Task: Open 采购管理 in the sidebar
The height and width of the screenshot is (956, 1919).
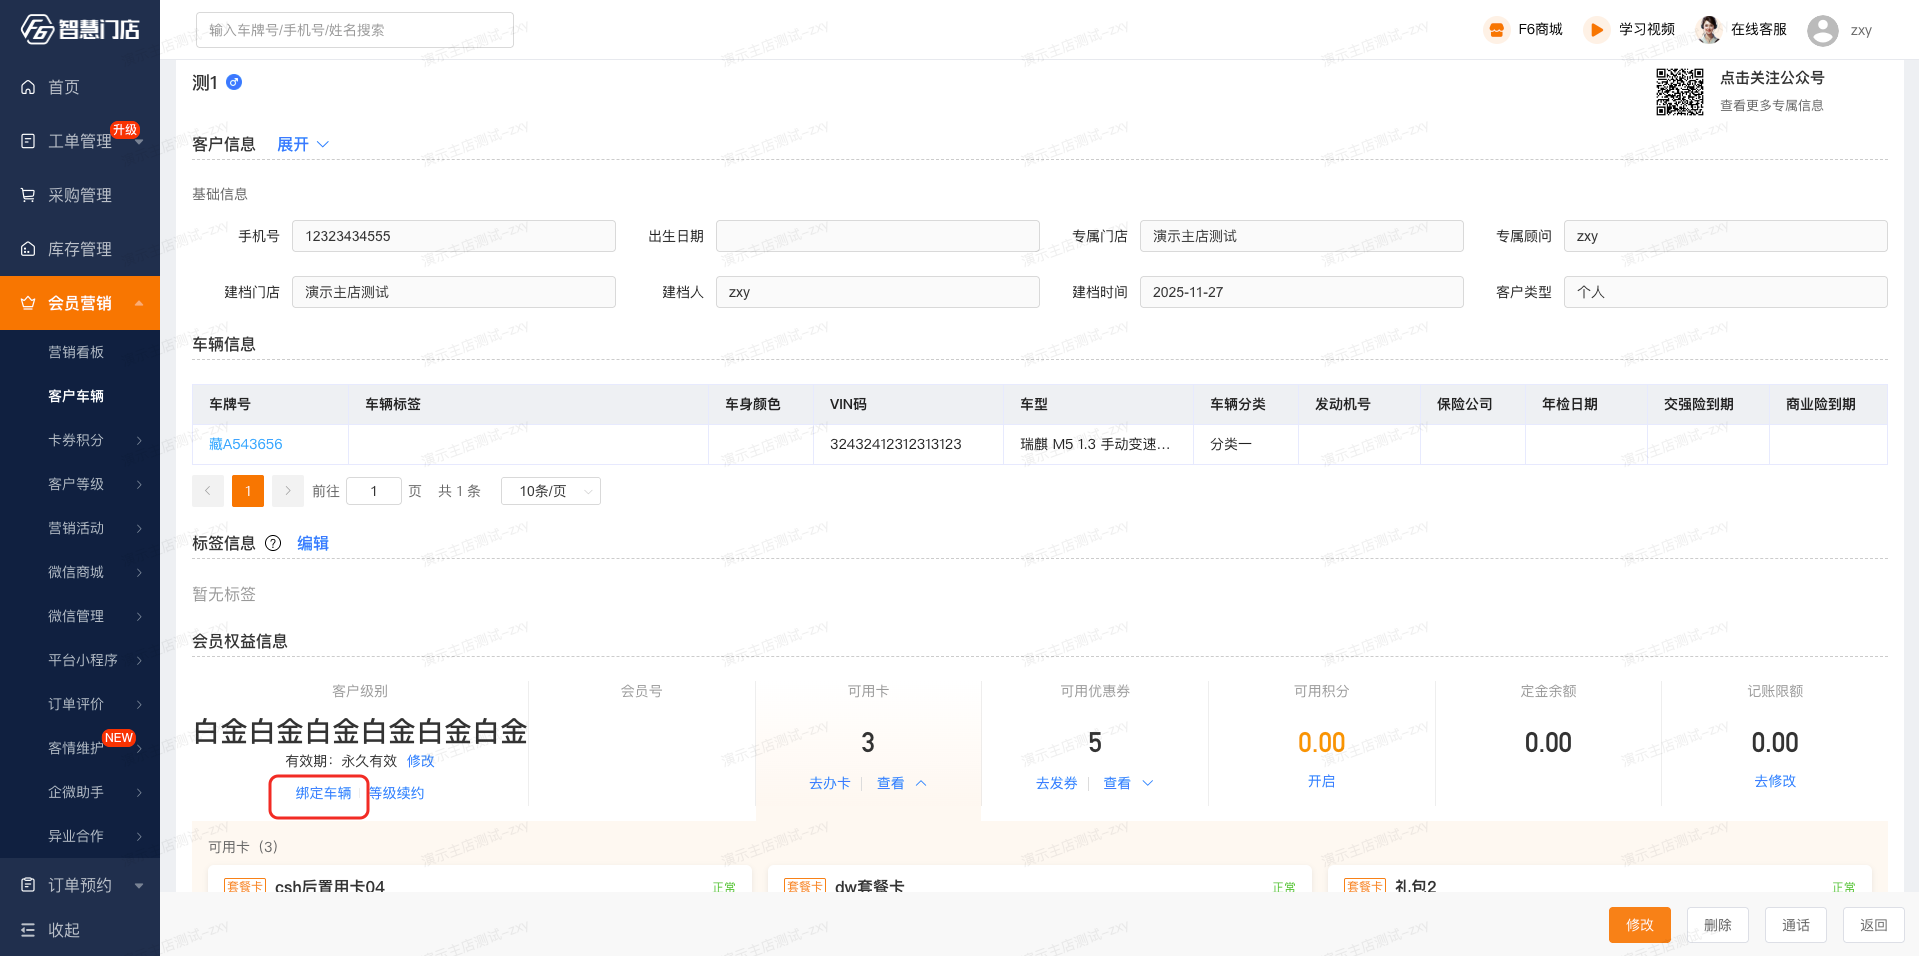Action: [80, 195]
